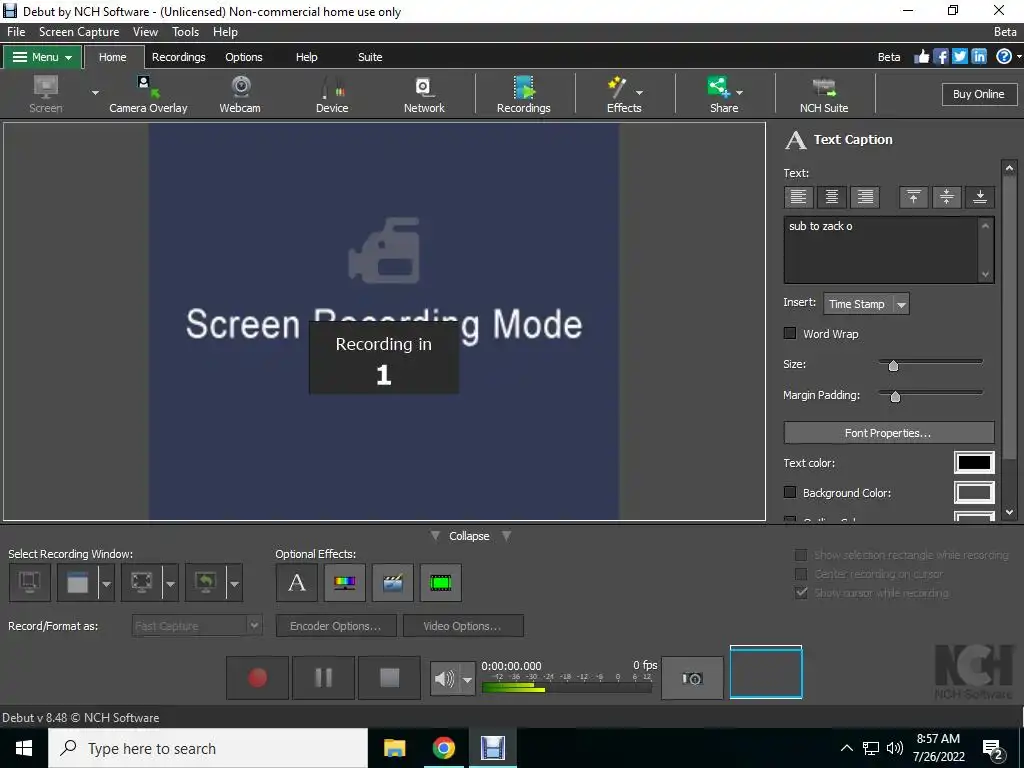Align caption text right
Viewport: 1024px width, 768px height.
point(865,197)
